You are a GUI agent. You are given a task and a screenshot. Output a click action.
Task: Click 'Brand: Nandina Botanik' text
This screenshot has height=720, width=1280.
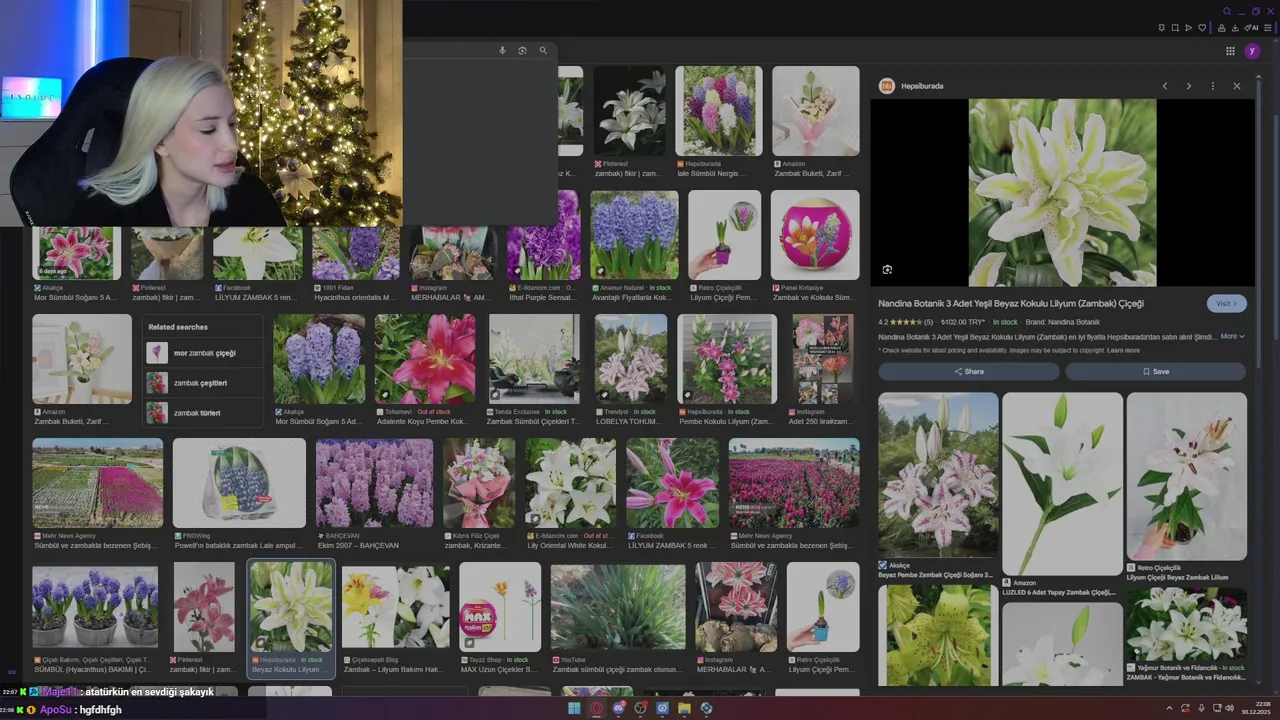[1062, 322]
